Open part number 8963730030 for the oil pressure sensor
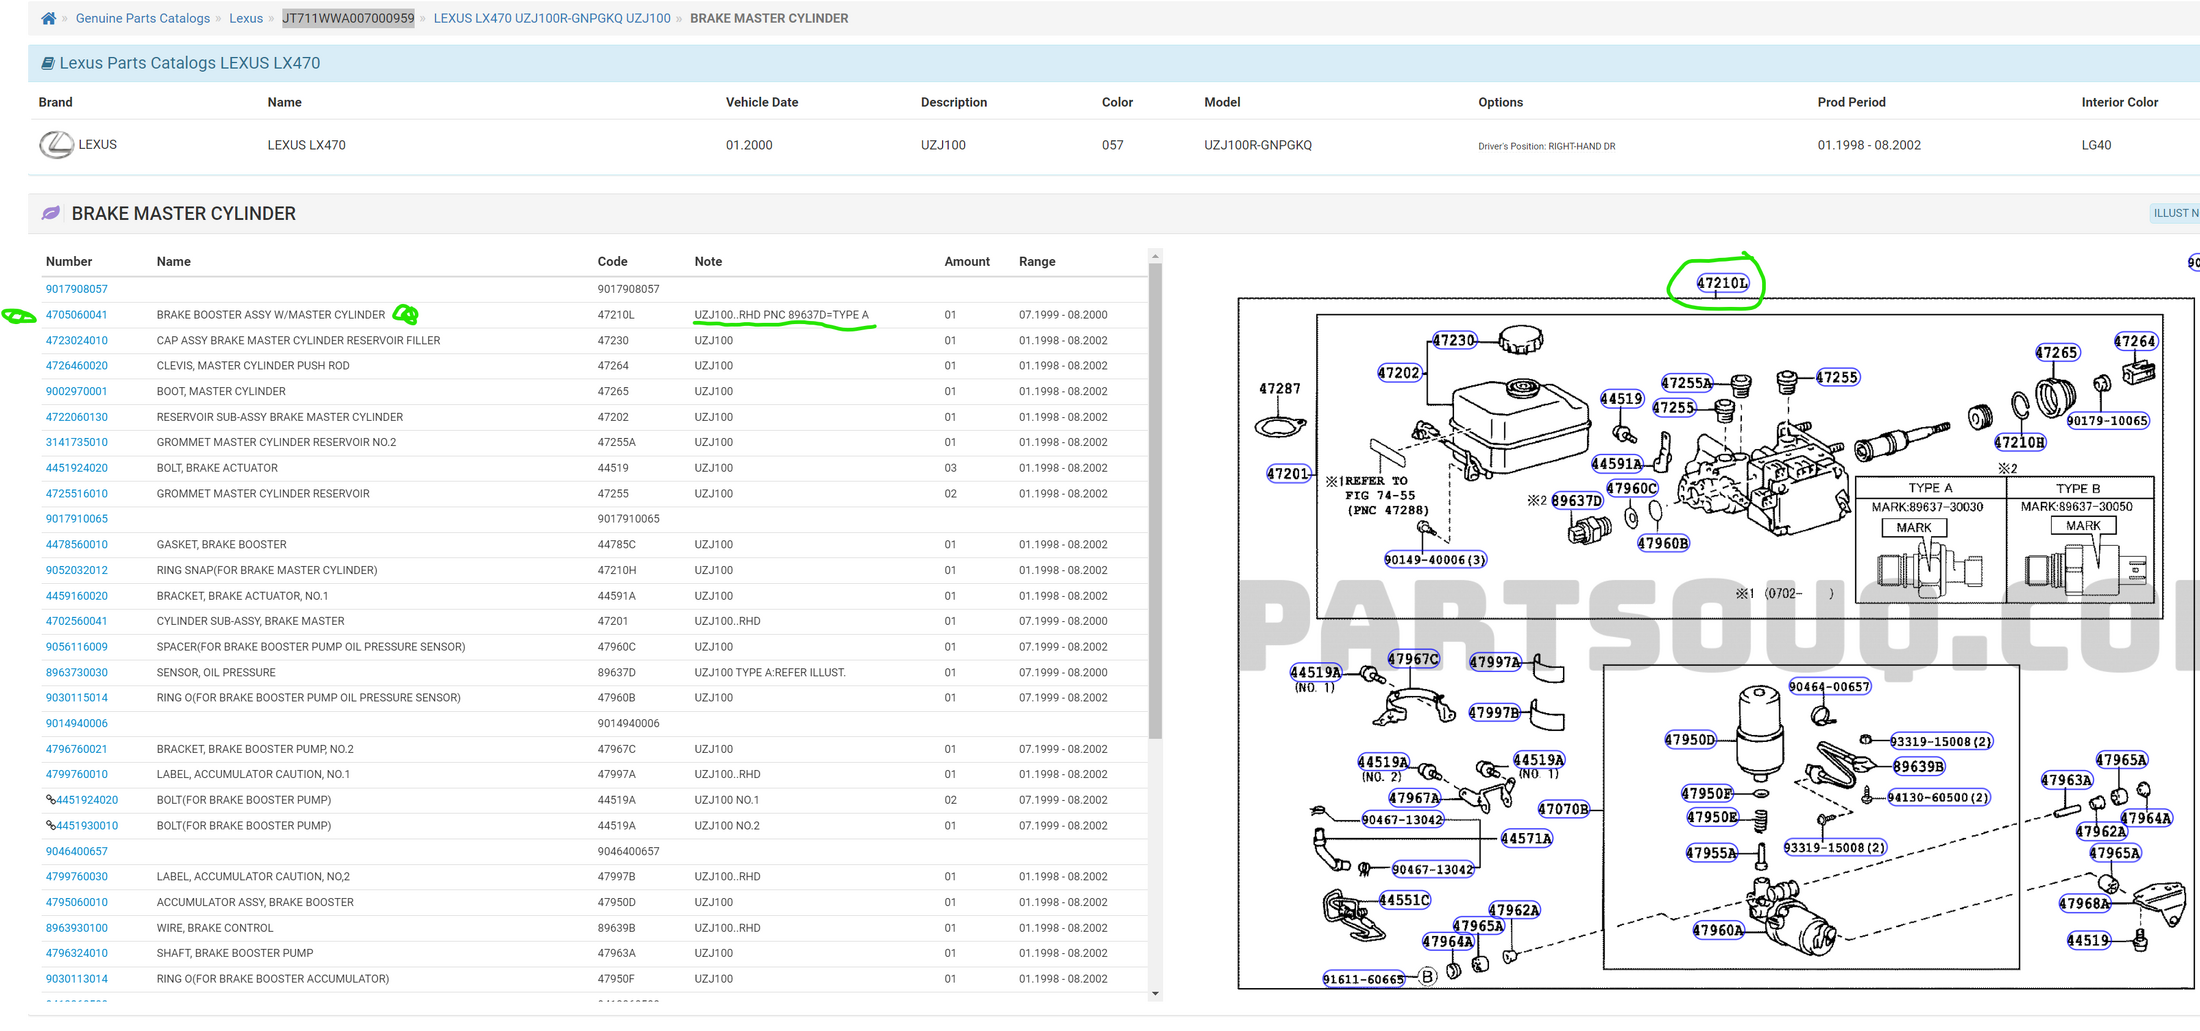 (x=76, y=673)
